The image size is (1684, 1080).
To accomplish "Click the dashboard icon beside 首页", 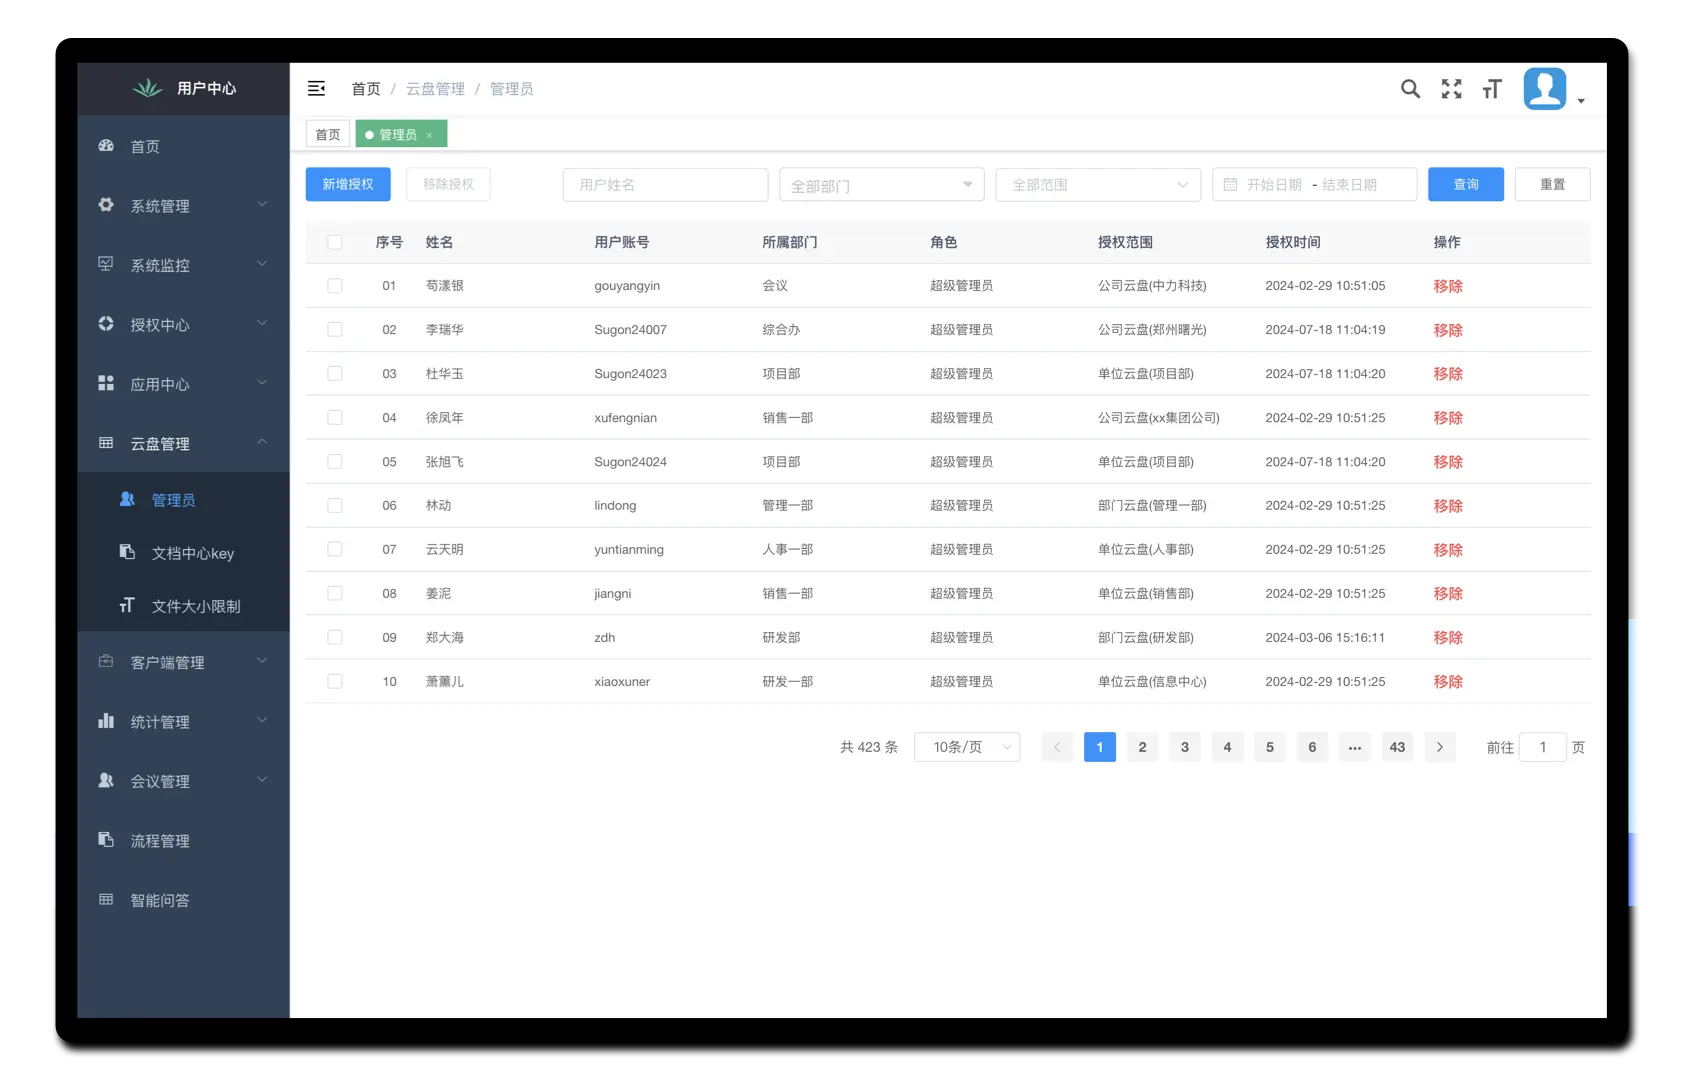I will coord(106,146).
